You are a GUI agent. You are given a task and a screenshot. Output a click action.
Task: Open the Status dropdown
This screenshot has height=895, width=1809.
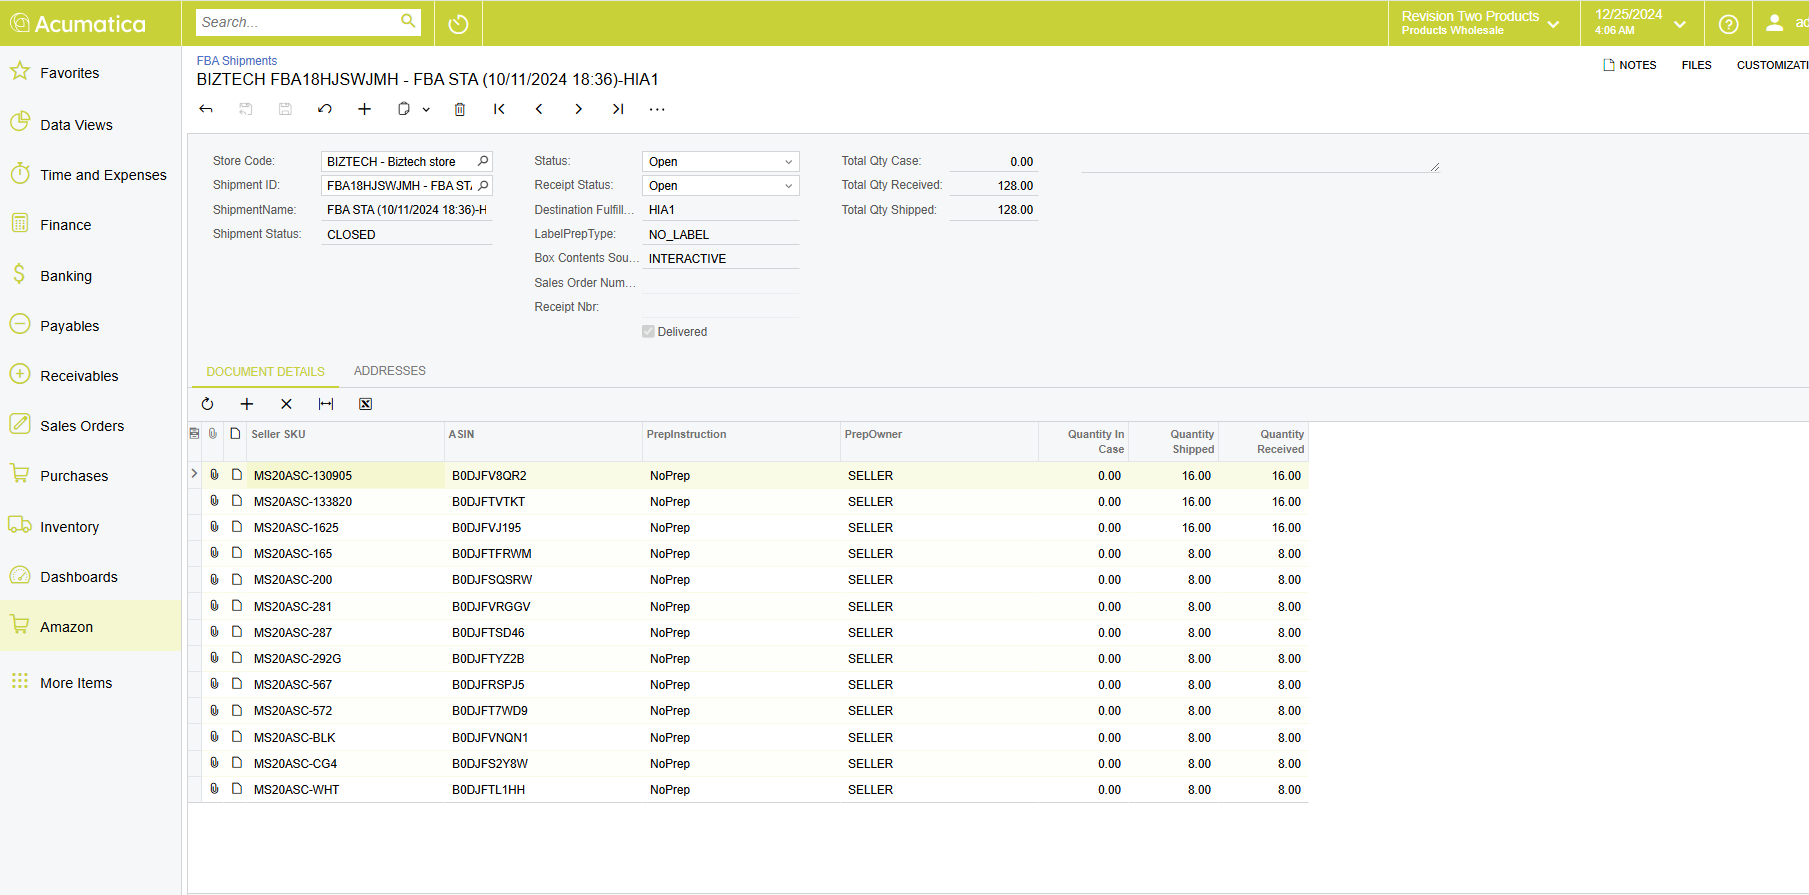[788, 161]
